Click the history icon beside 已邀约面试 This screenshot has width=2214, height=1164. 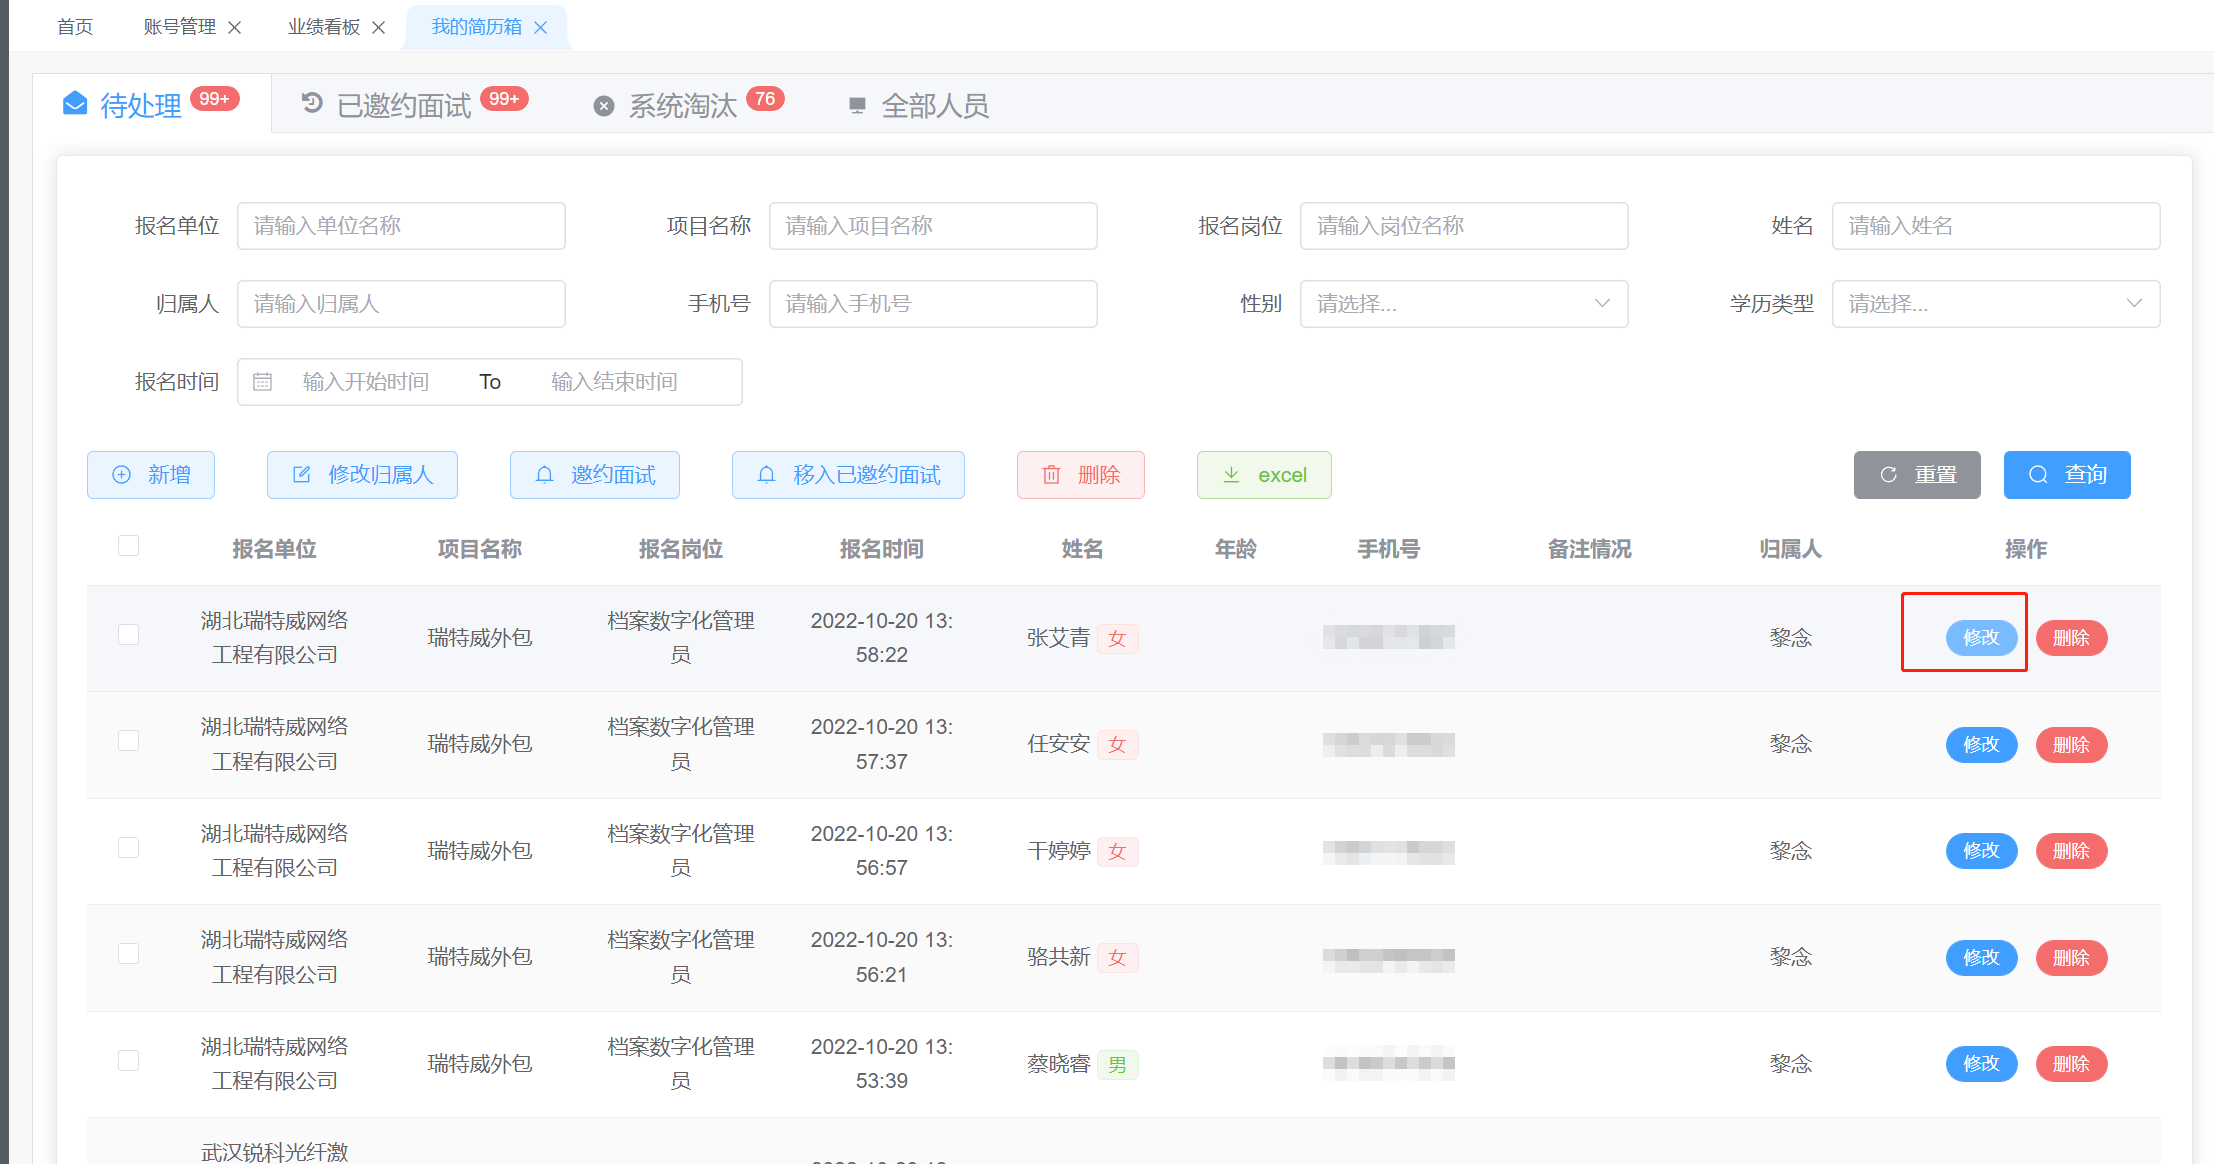click(x=312, y=103)
